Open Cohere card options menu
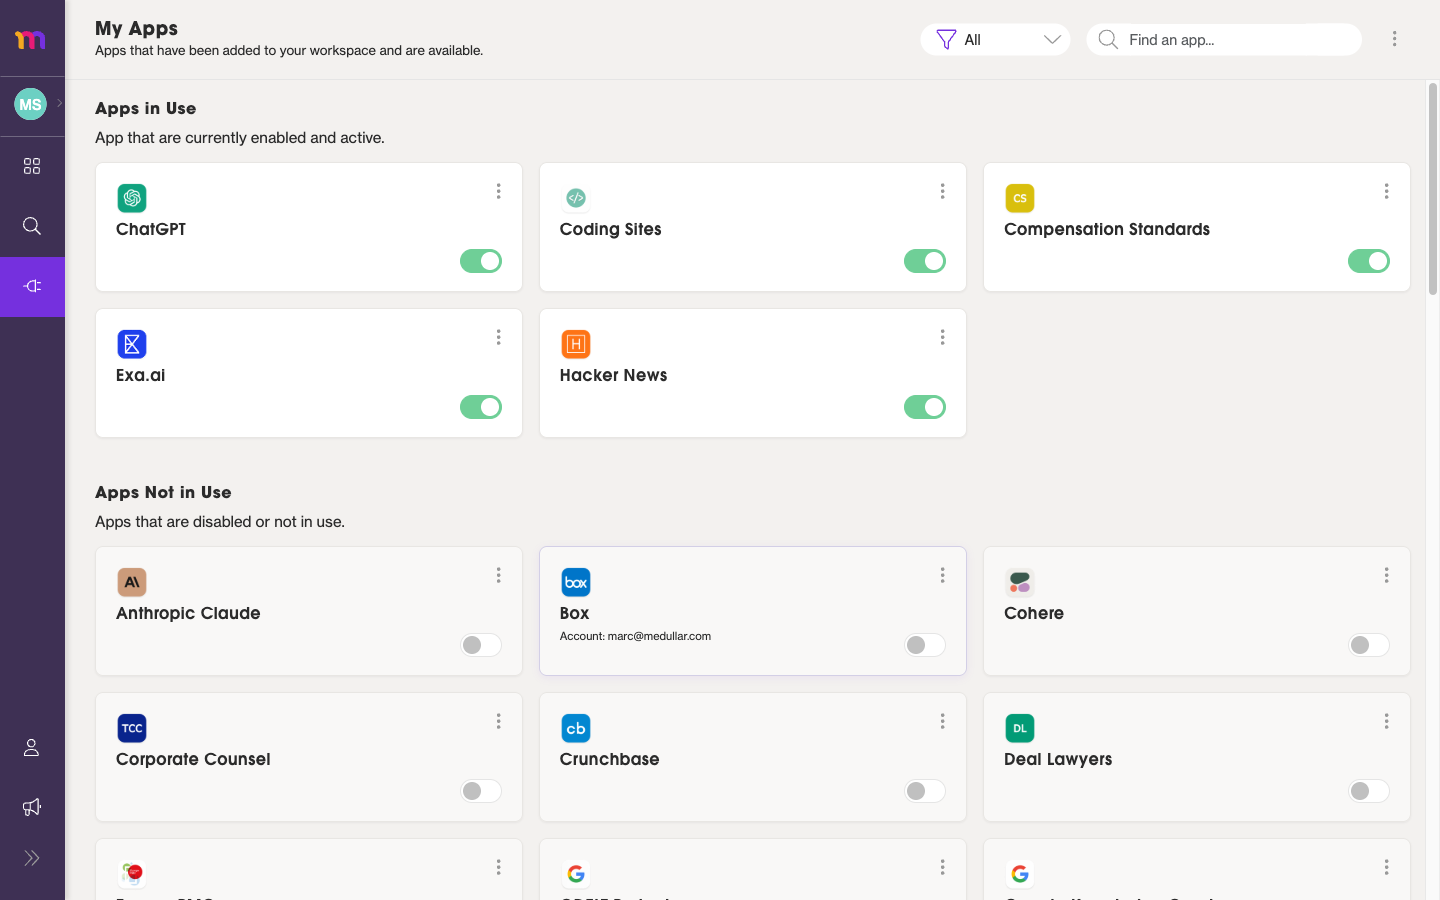1440x900 pixels. pos(1386,575)
